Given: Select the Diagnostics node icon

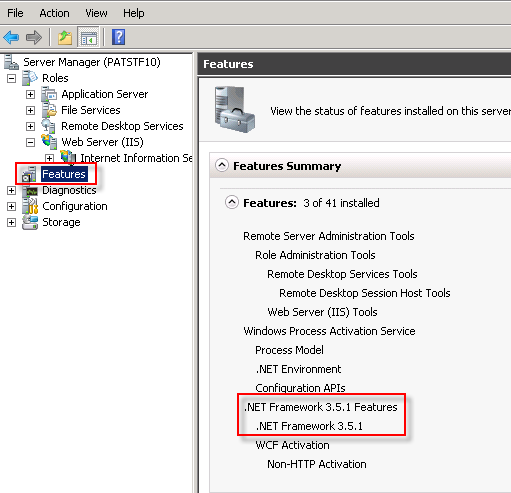Looking at the screenshot, I should (x=30, y=190).
